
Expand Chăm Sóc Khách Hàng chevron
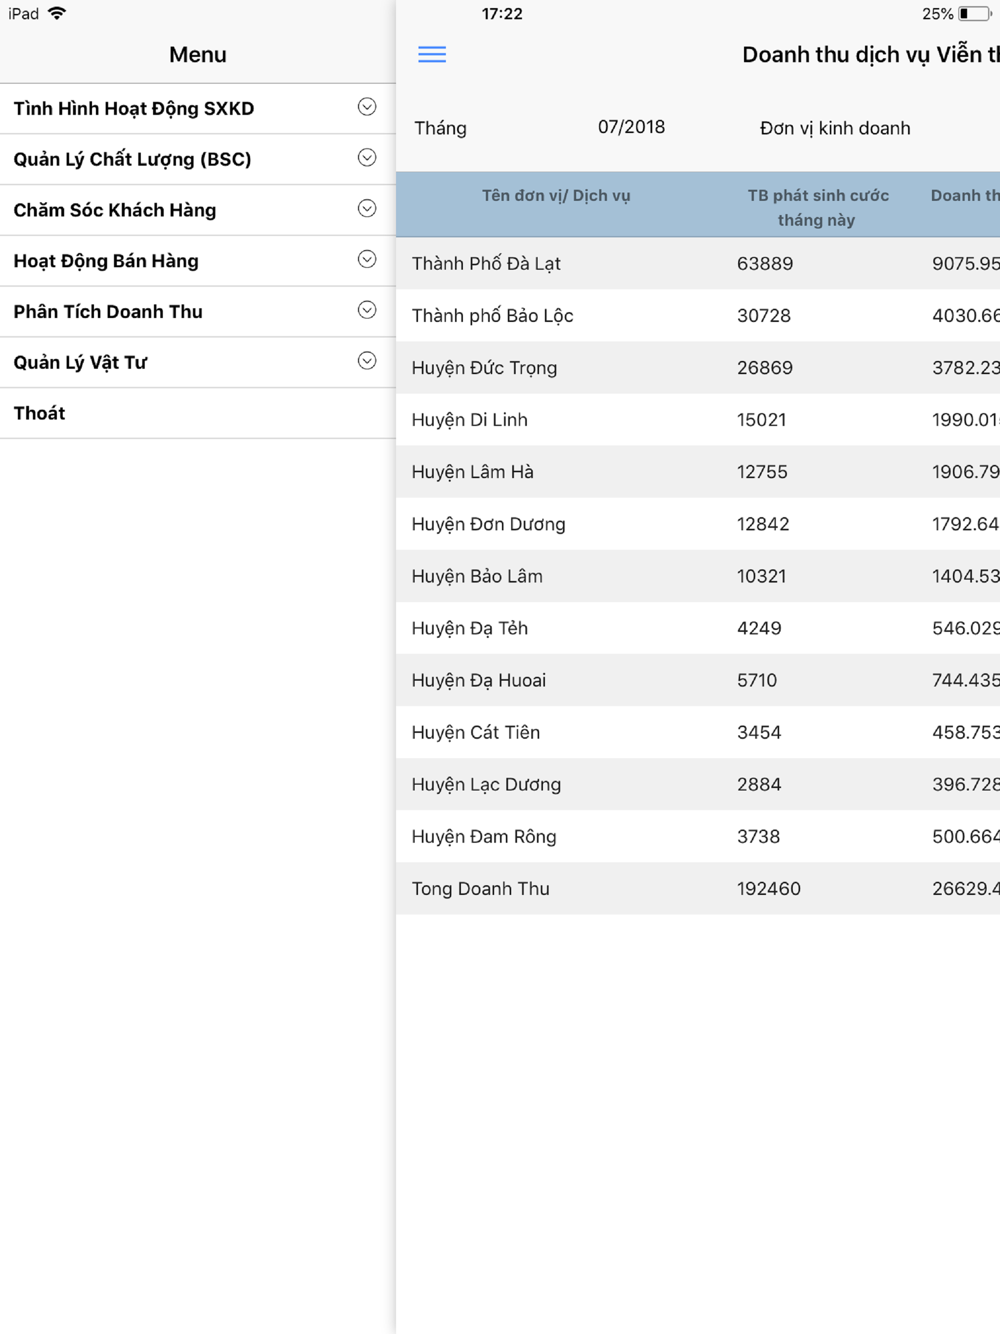point(367,209)
